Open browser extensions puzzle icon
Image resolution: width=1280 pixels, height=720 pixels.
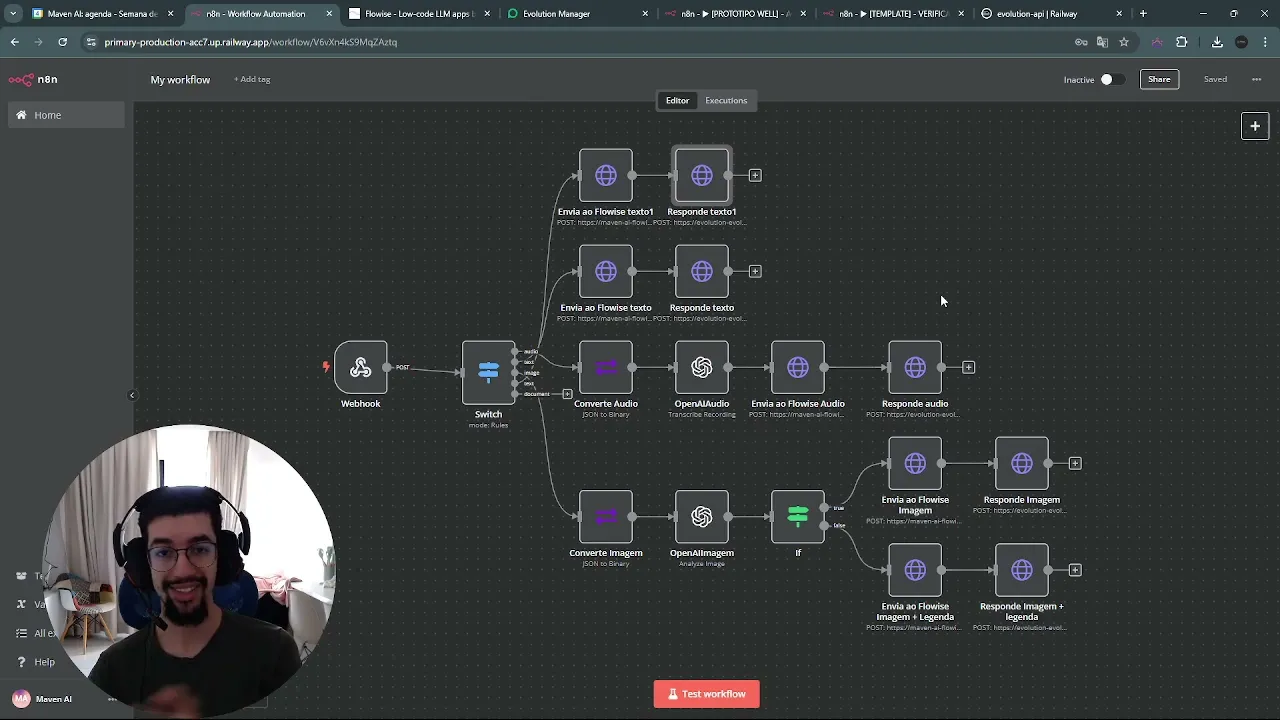(x=1182, y=42)
